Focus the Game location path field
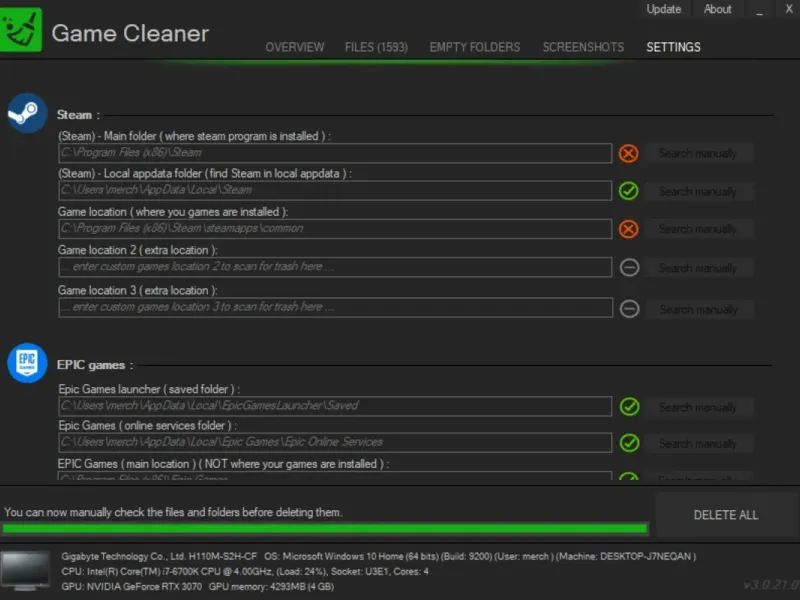The width and height of the screenshot is (800, 600). click(x=335, y=229)
